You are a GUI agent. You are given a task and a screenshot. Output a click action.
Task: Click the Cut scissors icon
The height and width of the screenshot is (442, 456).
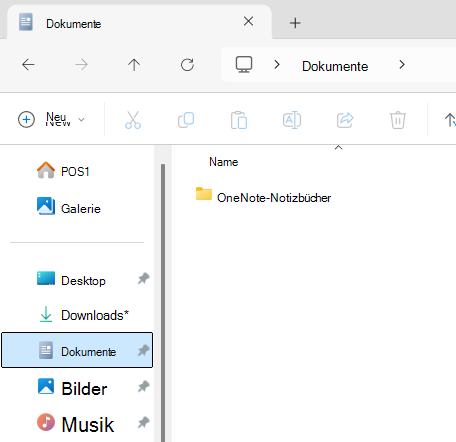(x=133, y=120)
